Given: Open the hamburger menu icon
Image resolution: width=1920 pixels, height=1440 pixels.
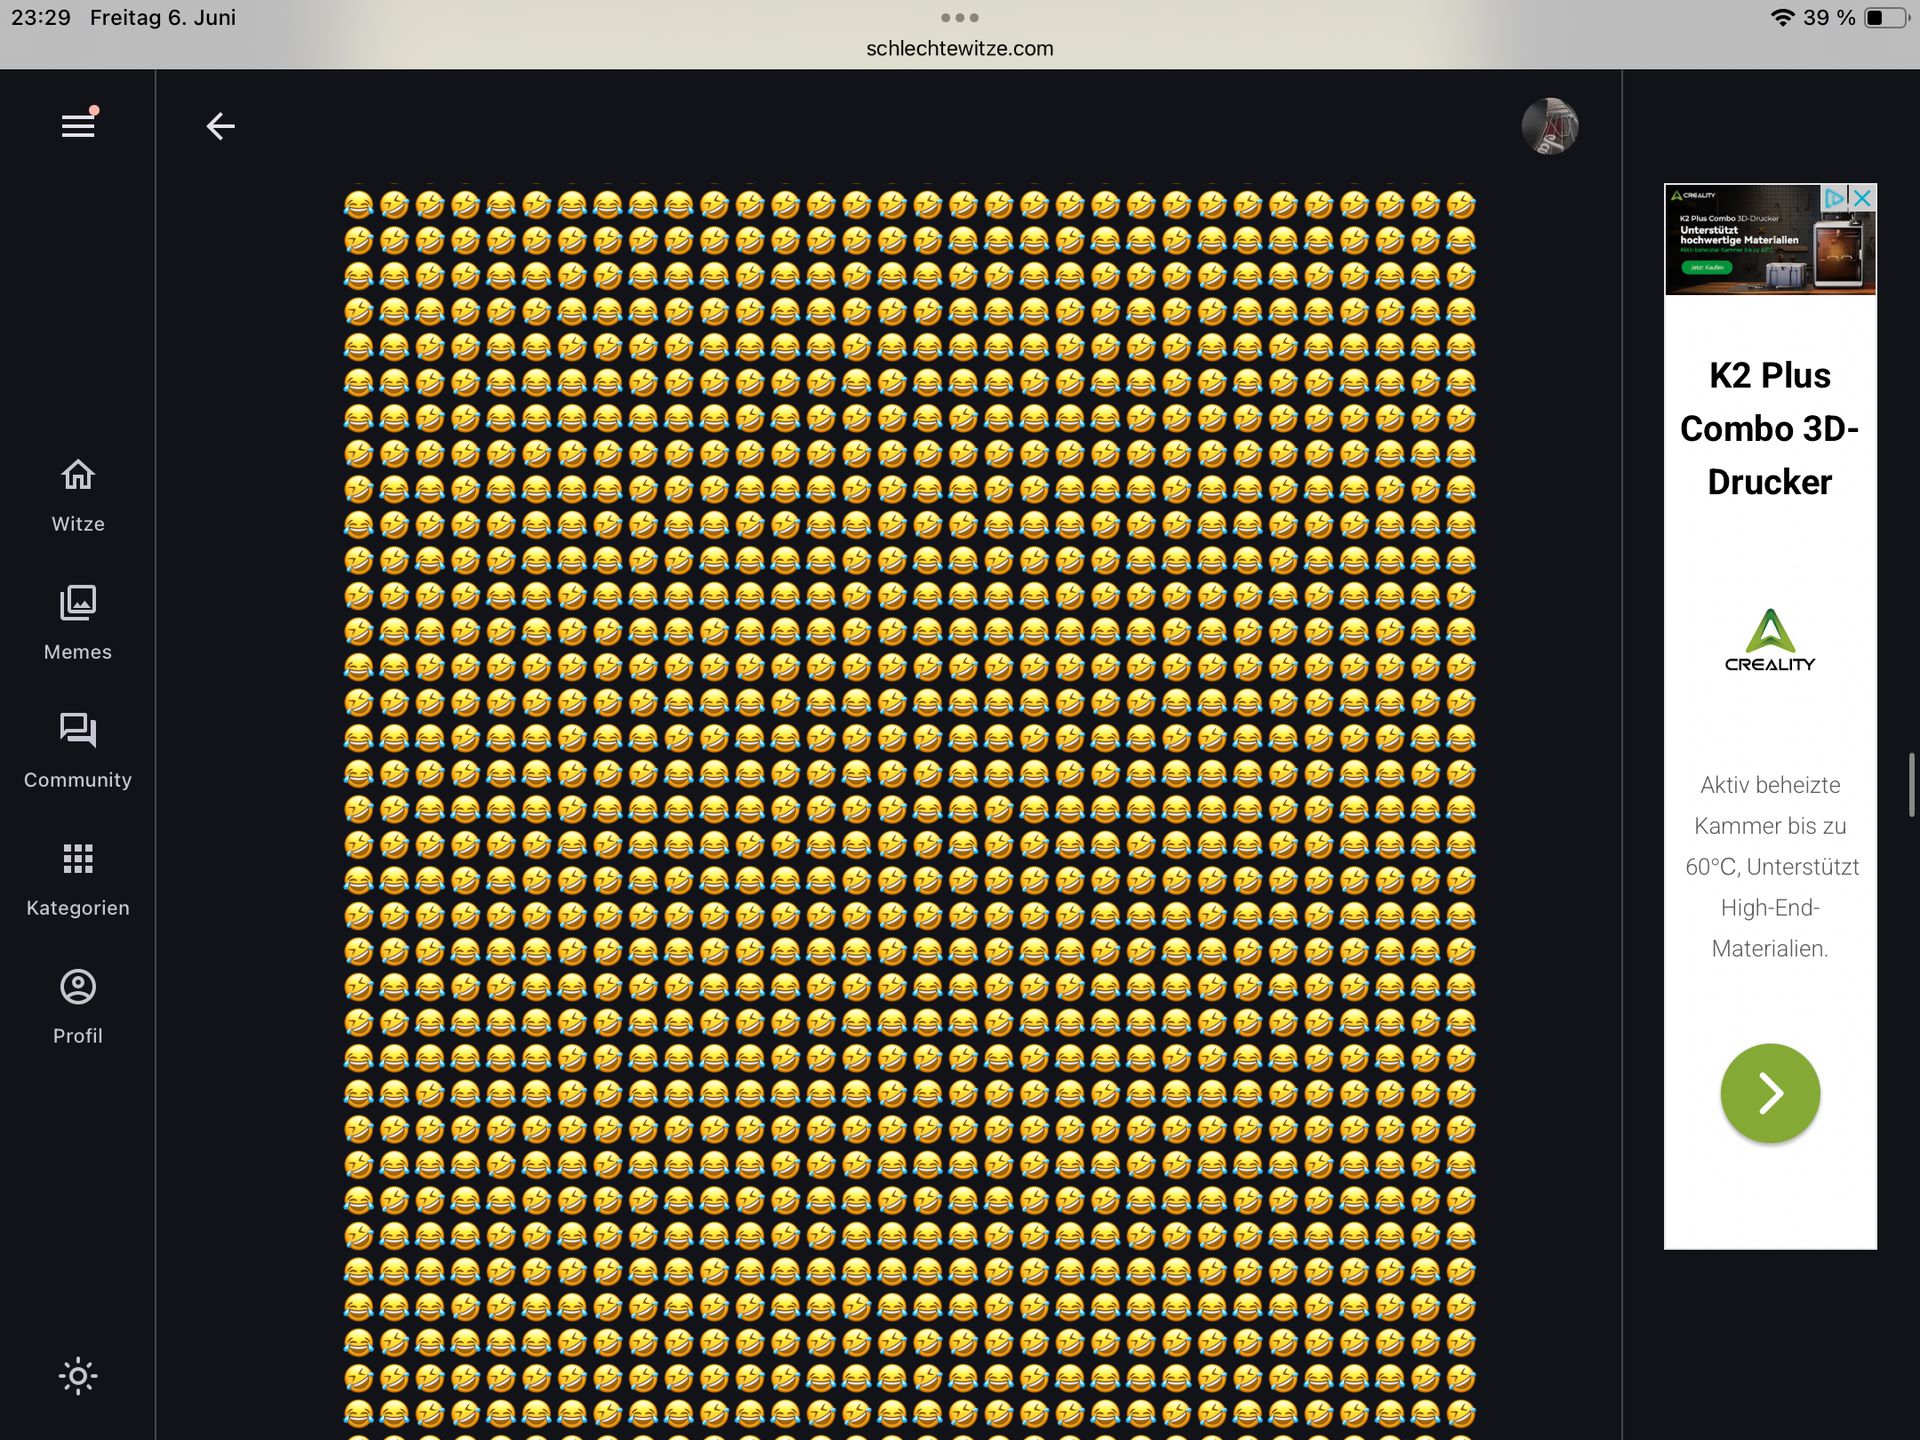Looking at the screenshot, I should (78, 126).
